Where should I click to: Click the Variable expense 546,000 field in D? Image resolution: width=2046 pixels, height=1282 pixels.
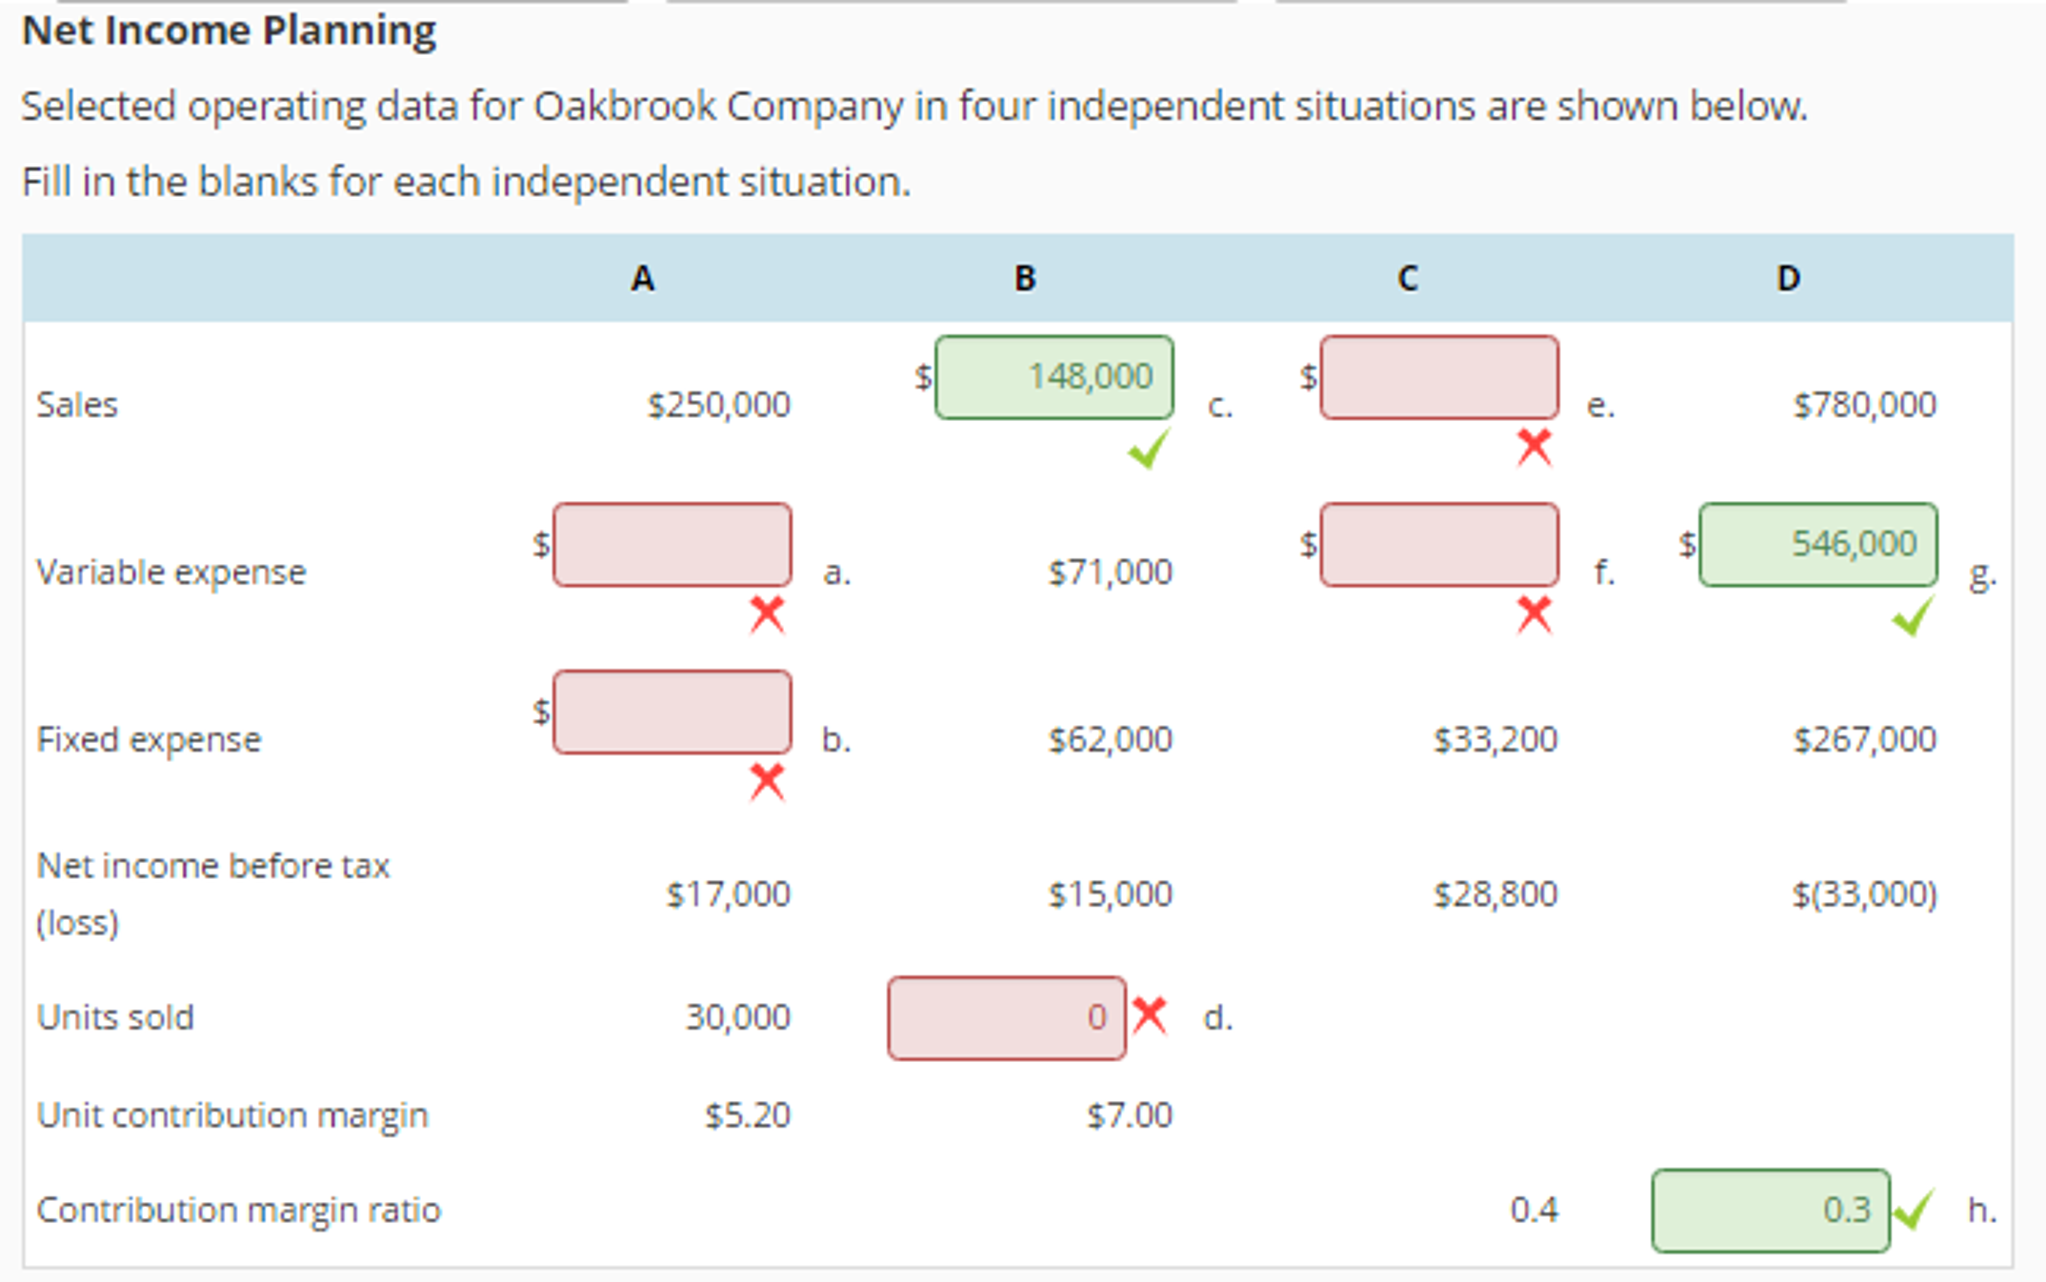[x=1817, y=544]
